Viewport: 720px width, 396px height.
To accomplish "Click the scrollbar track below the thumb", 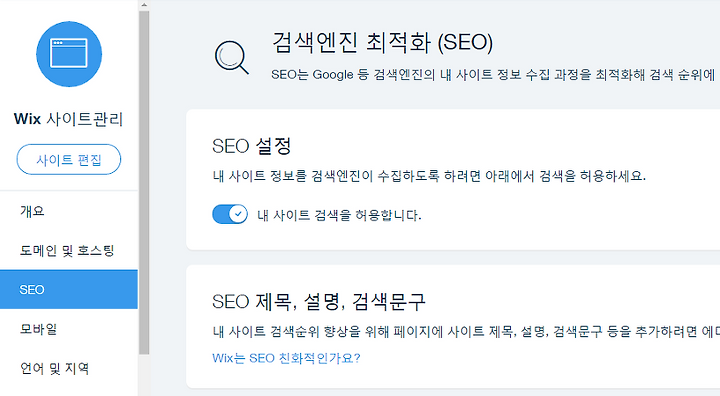I will tap(144, 375).
